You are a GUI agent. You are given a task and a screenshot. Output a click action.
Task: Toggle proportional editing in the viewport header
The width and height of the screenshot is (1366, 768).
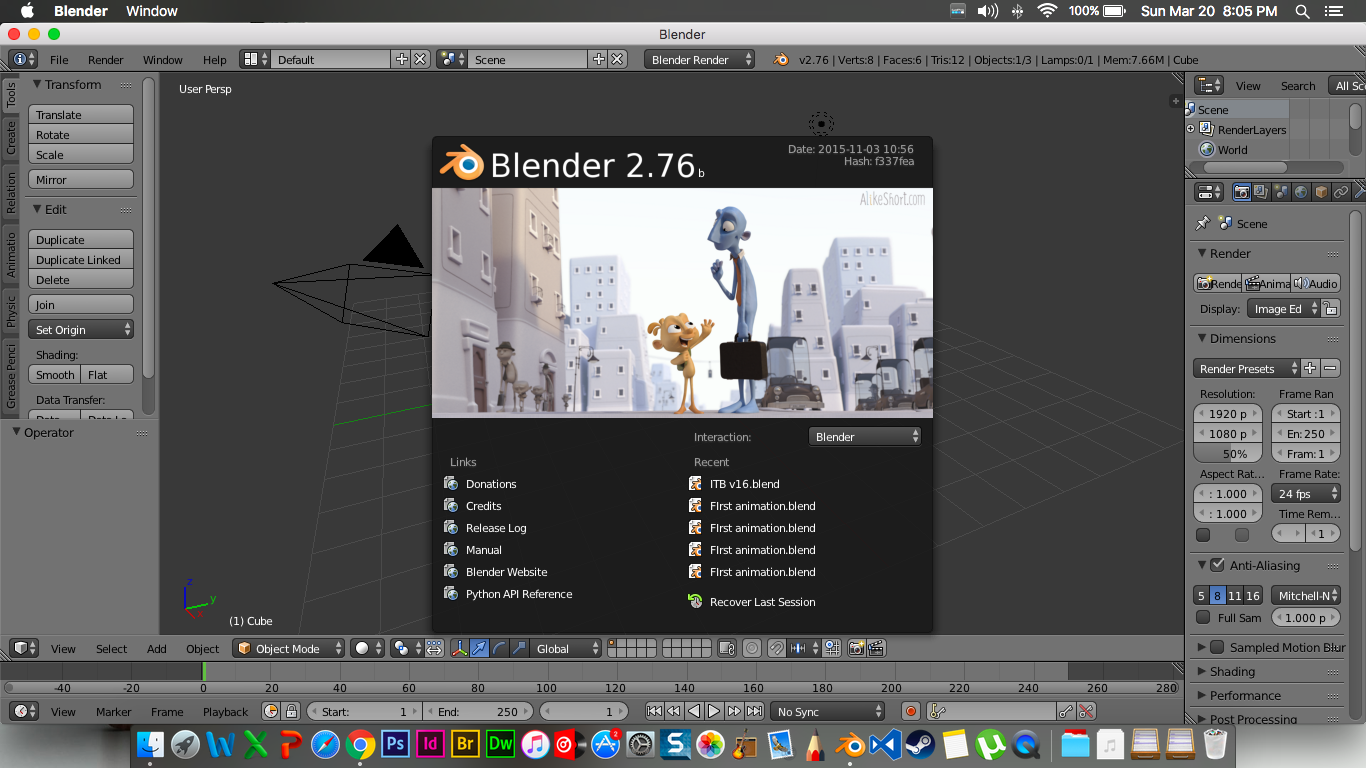tap(751, 648)
